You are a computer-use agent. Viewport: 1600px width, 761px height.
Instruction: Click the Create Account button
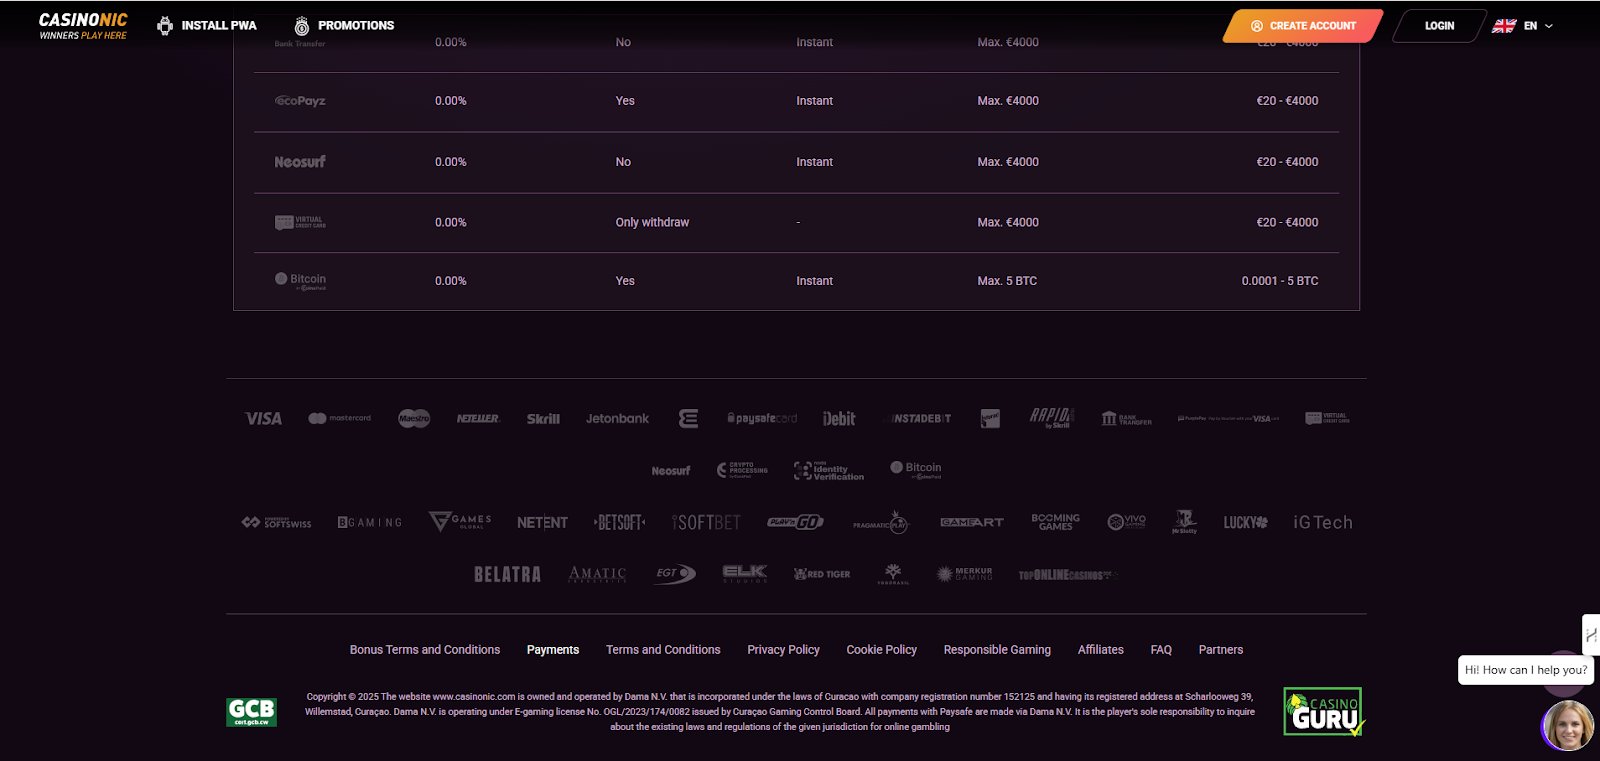(1302, 26)
